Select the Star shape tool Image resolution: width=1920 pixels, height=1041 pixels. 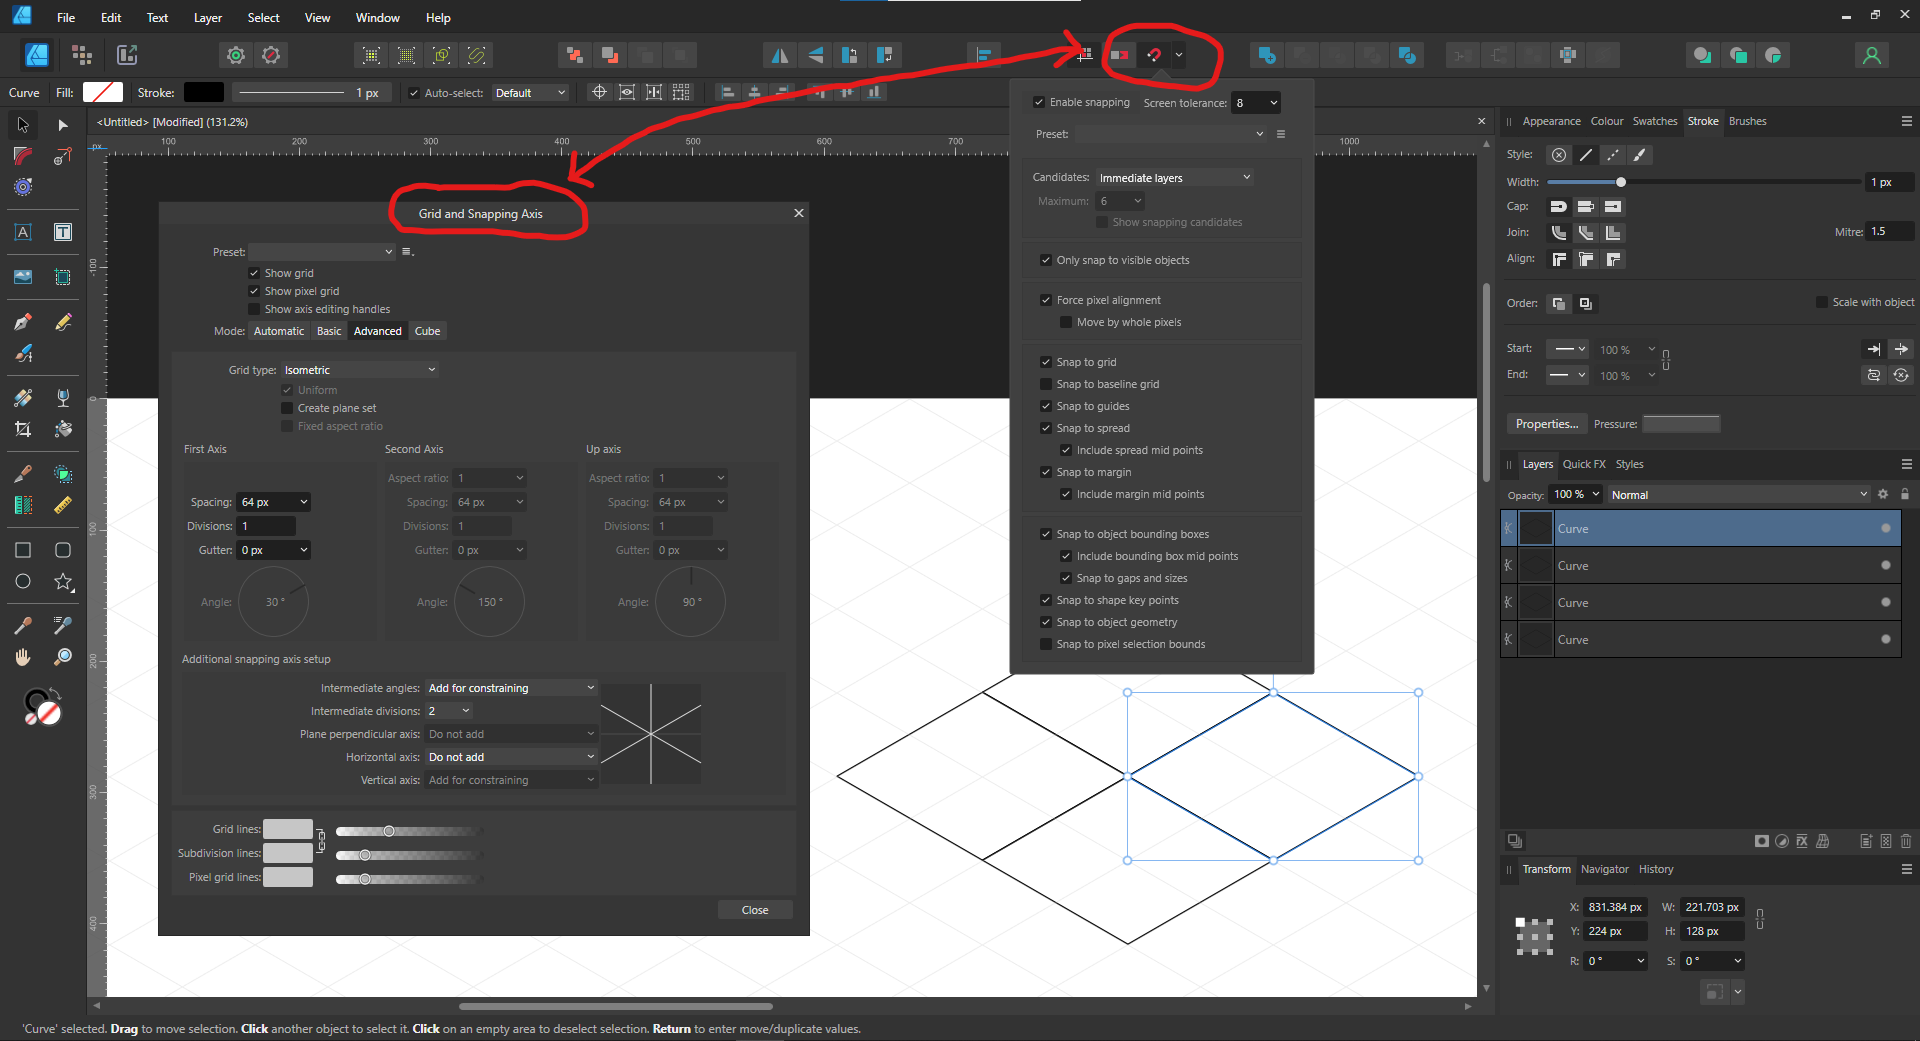(x=63, y=581)
